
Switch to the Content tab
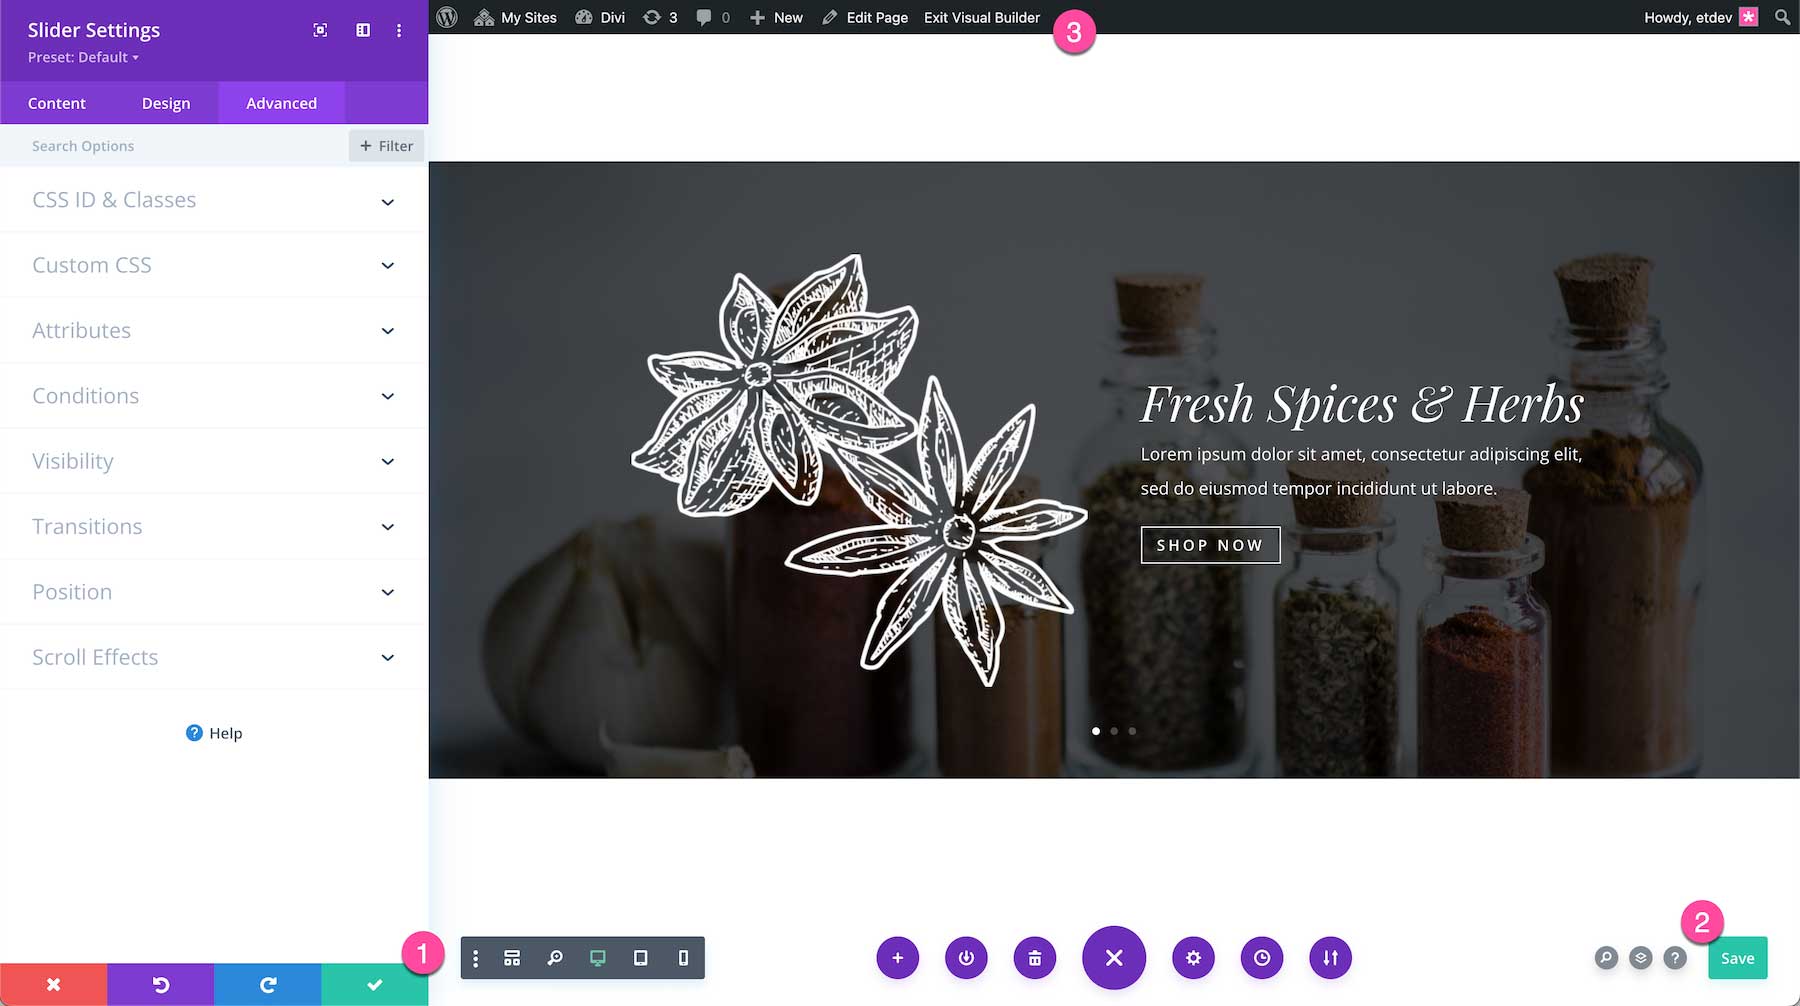[57, 103]
